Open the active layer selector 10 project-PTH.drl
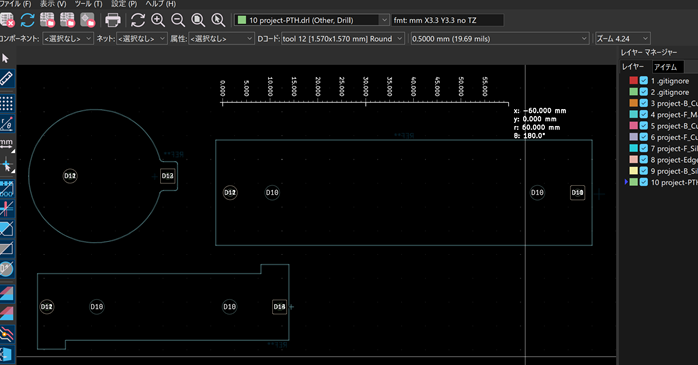The height and width of the screenshot is (365, 698). (312, 20)
